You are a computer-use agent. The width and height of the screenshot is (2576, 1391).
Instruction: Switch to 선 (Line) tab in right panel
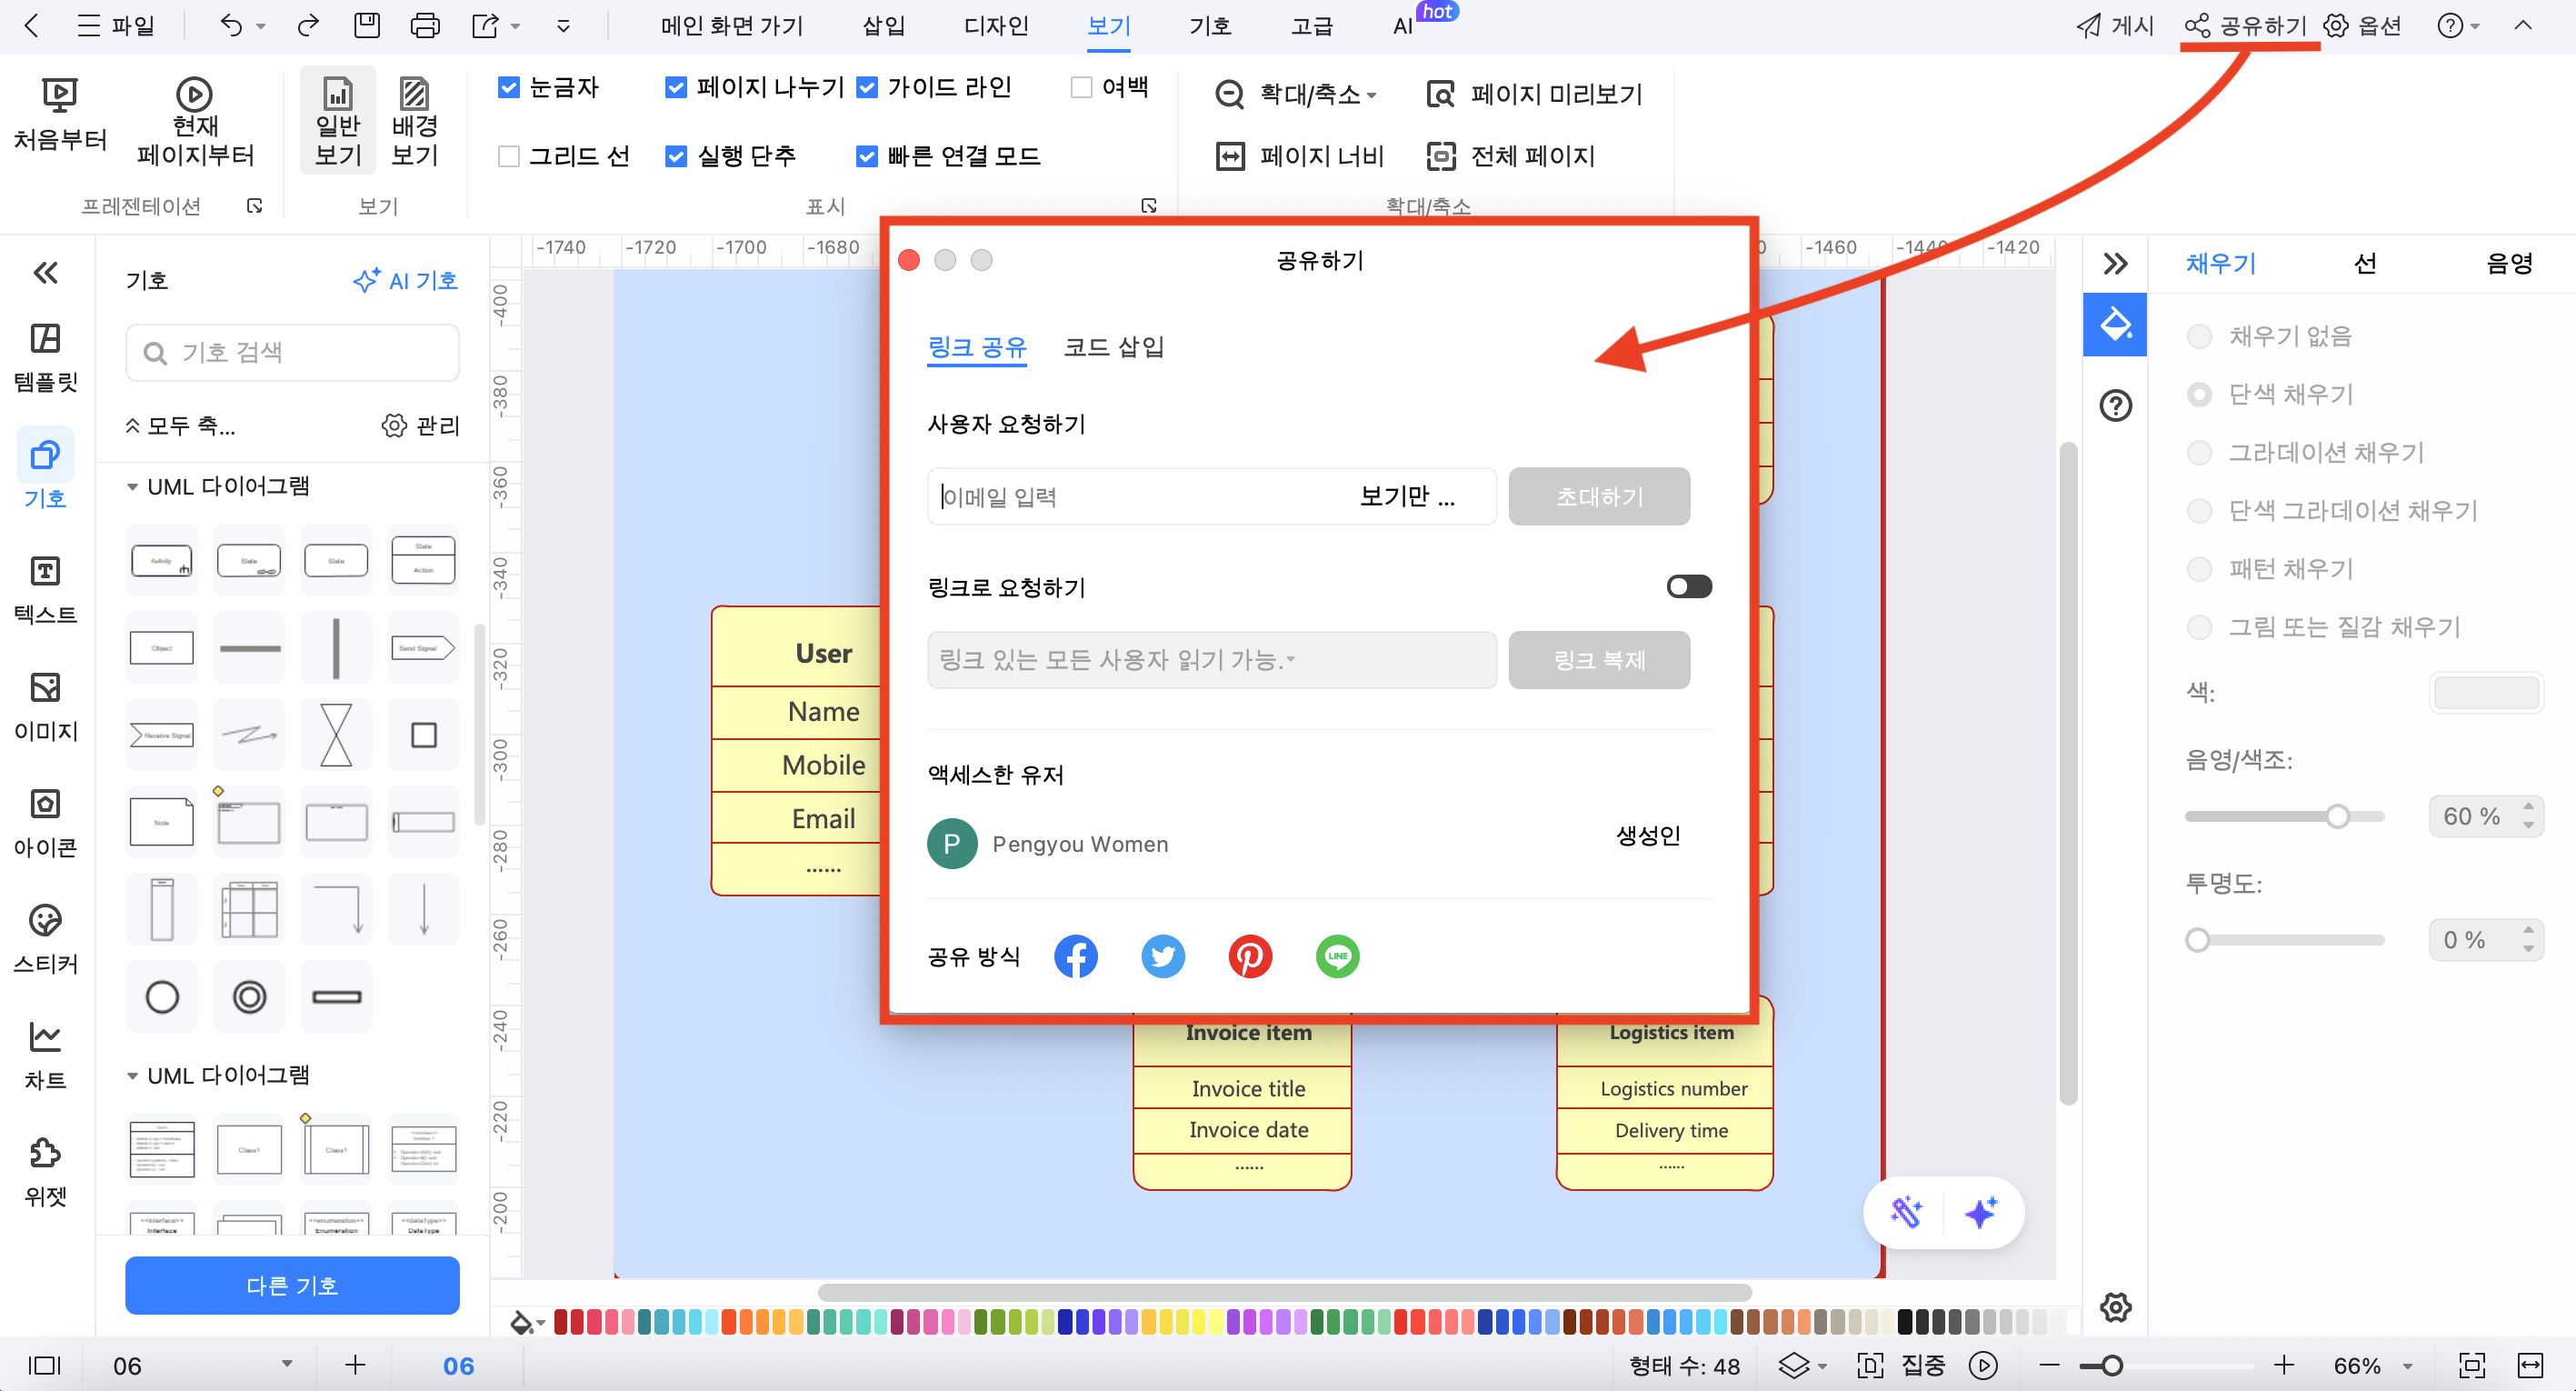[2365, 264]
